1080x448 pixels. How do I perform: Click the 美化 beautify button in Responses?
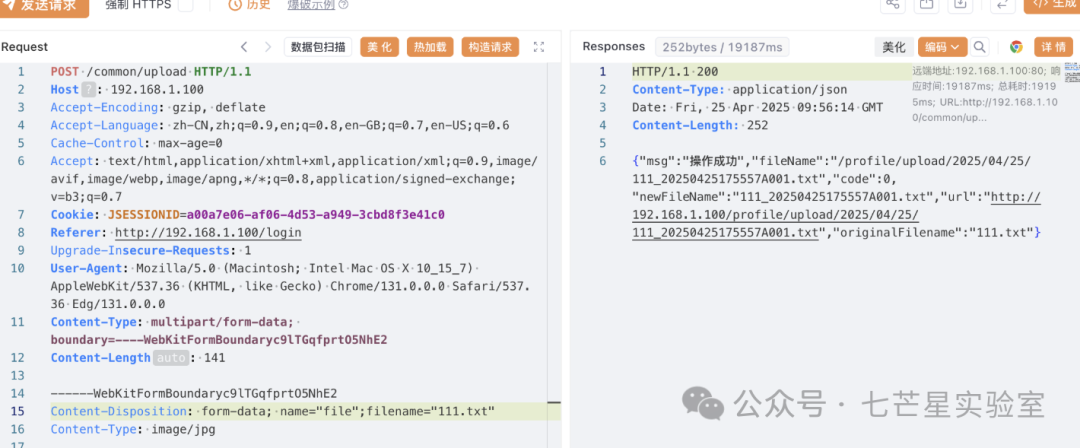(x=892, y=47)
